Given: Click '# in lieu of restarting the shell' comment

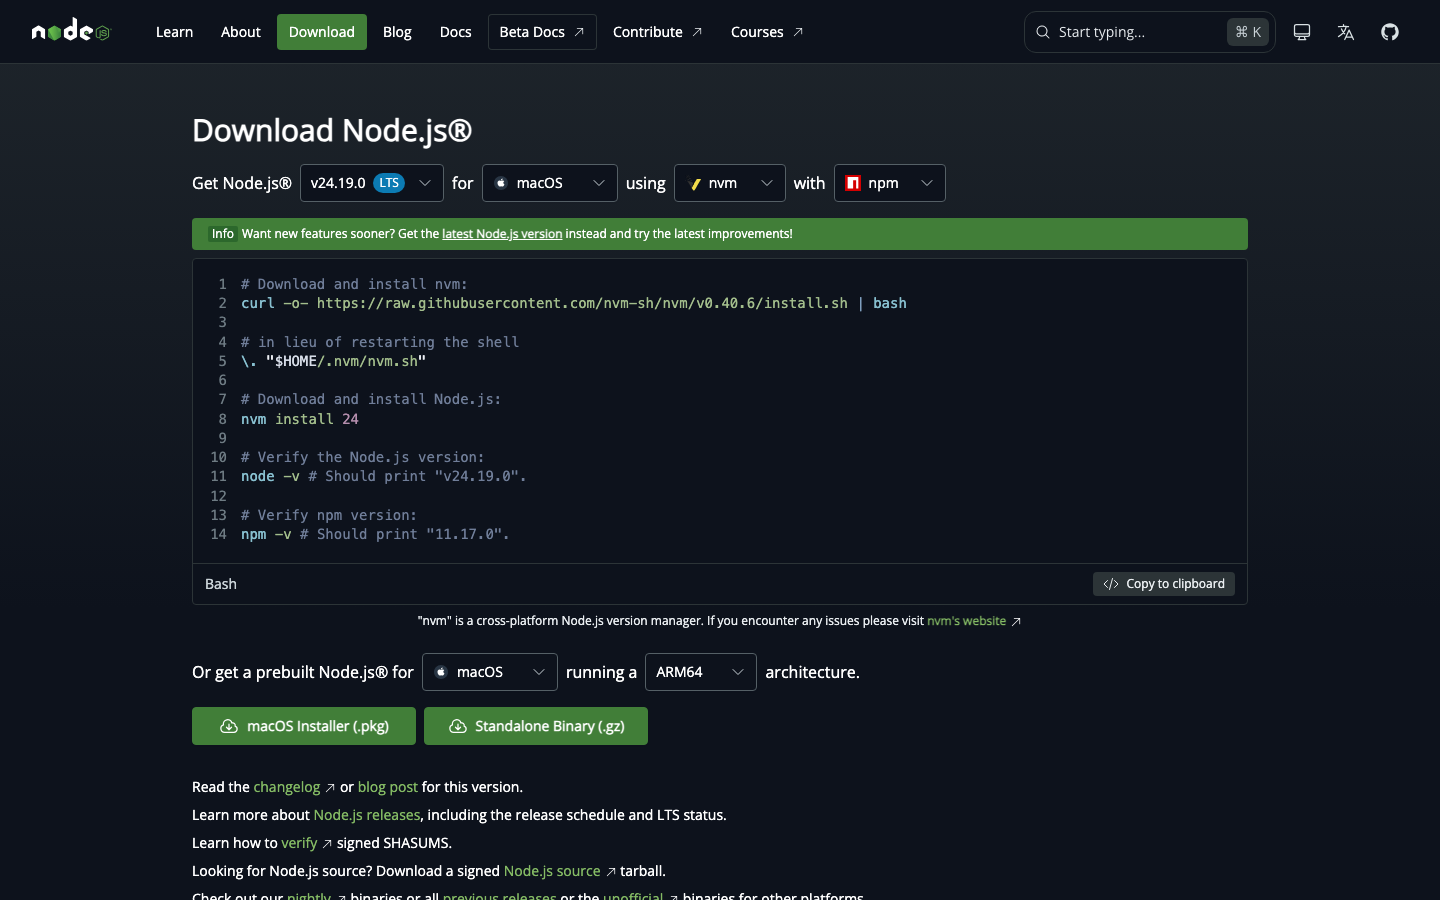Looking at the screenshot, I should [x=380, y=342].
